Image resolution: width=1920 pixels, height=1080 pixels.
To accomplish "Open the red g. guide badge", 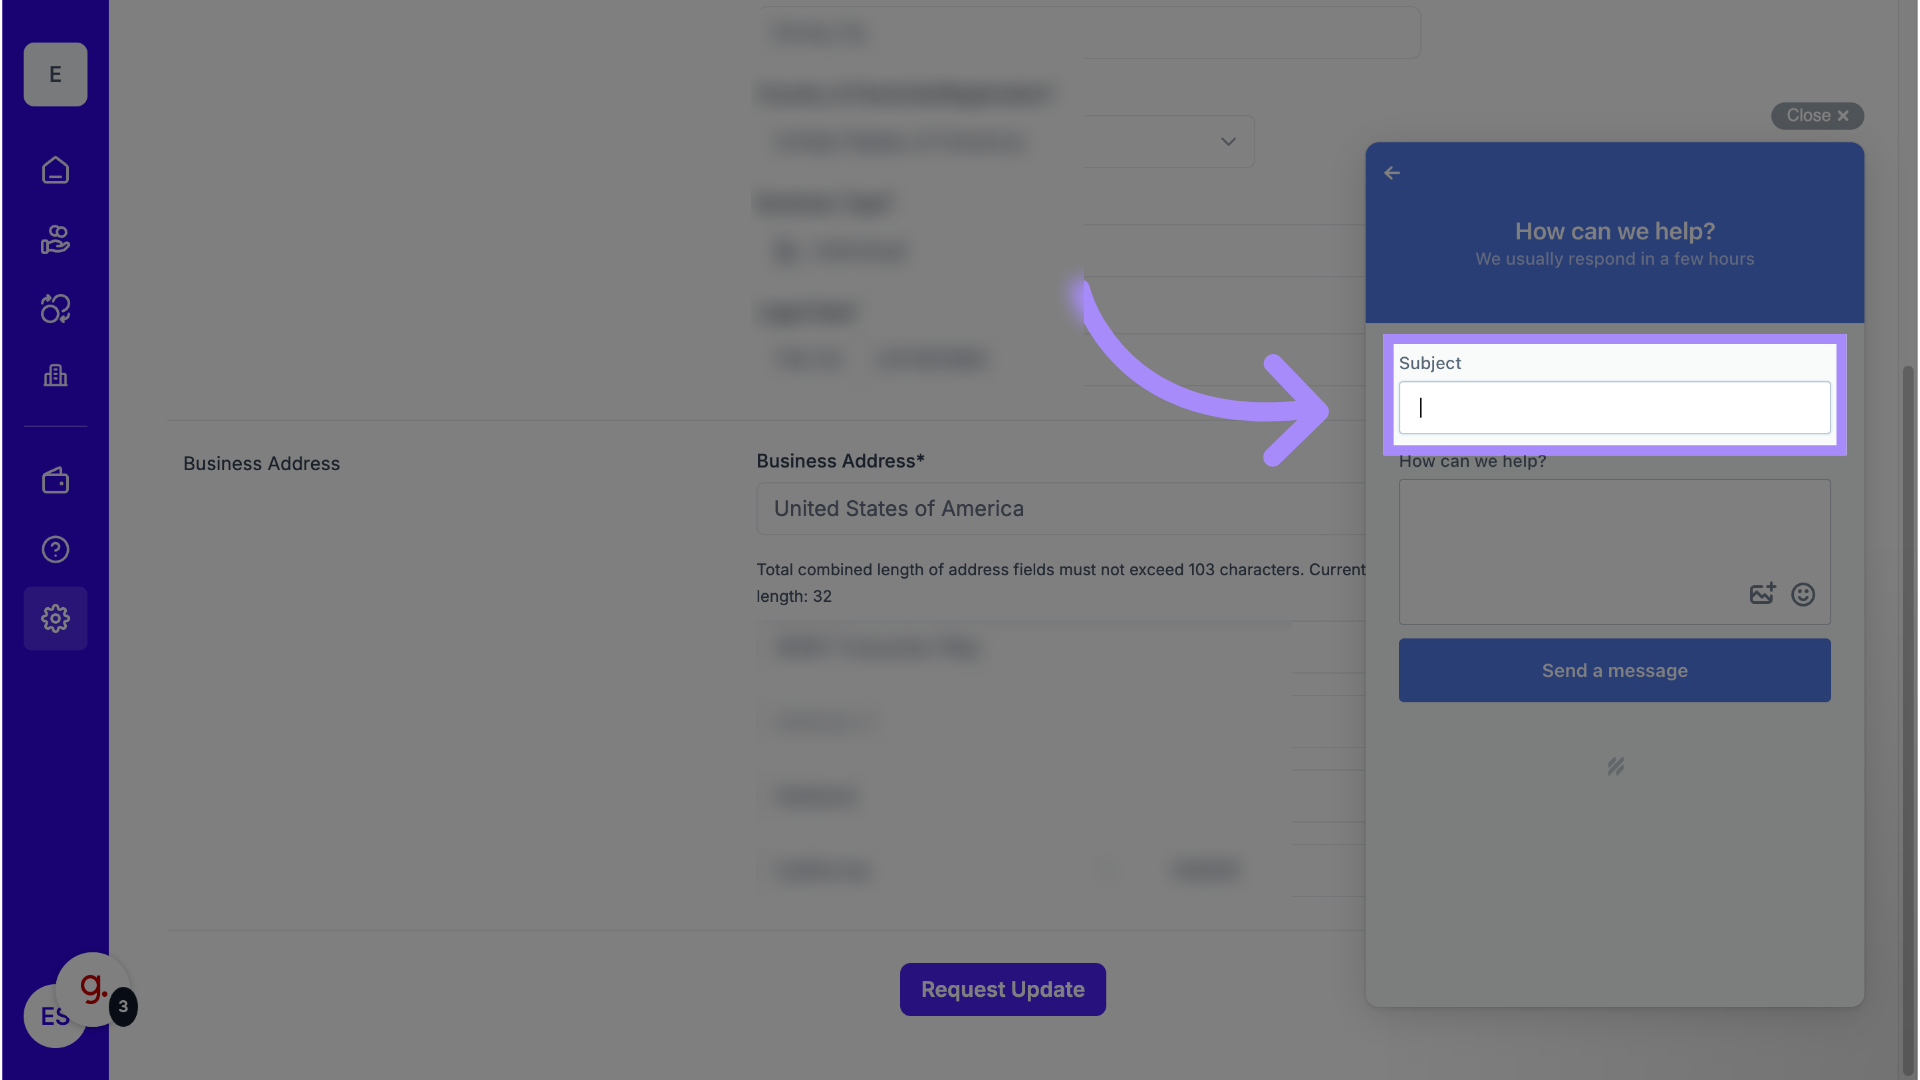I will 93,989.
